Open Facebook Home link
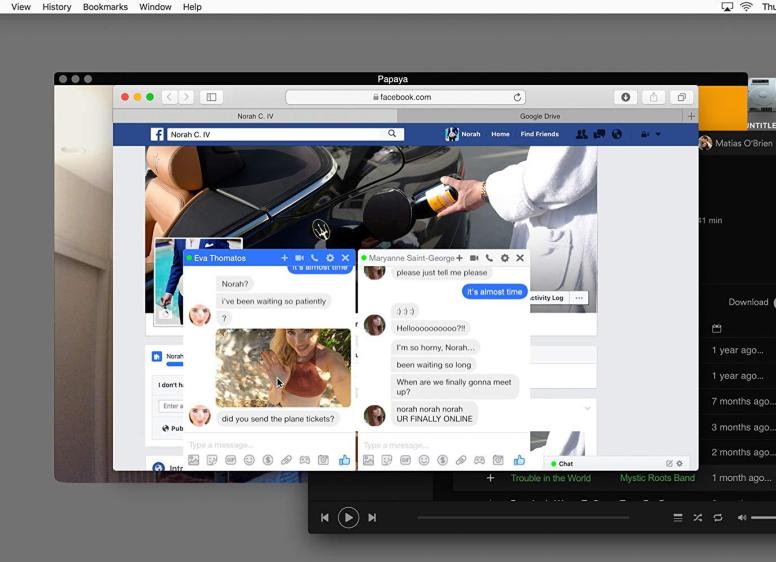Image resolution: width=776 pixels, height=562 pixels. coord(500,134)
